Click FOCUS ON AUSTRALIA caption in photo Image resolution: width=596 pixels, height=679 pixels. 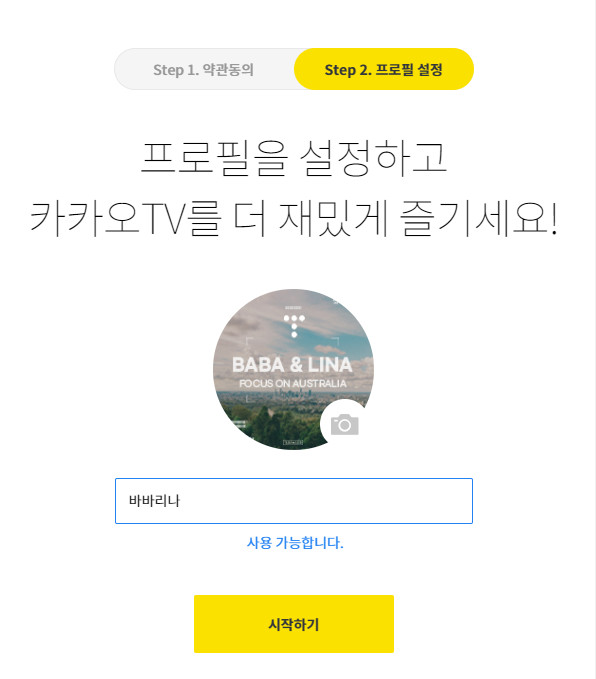tap(293, 384)
